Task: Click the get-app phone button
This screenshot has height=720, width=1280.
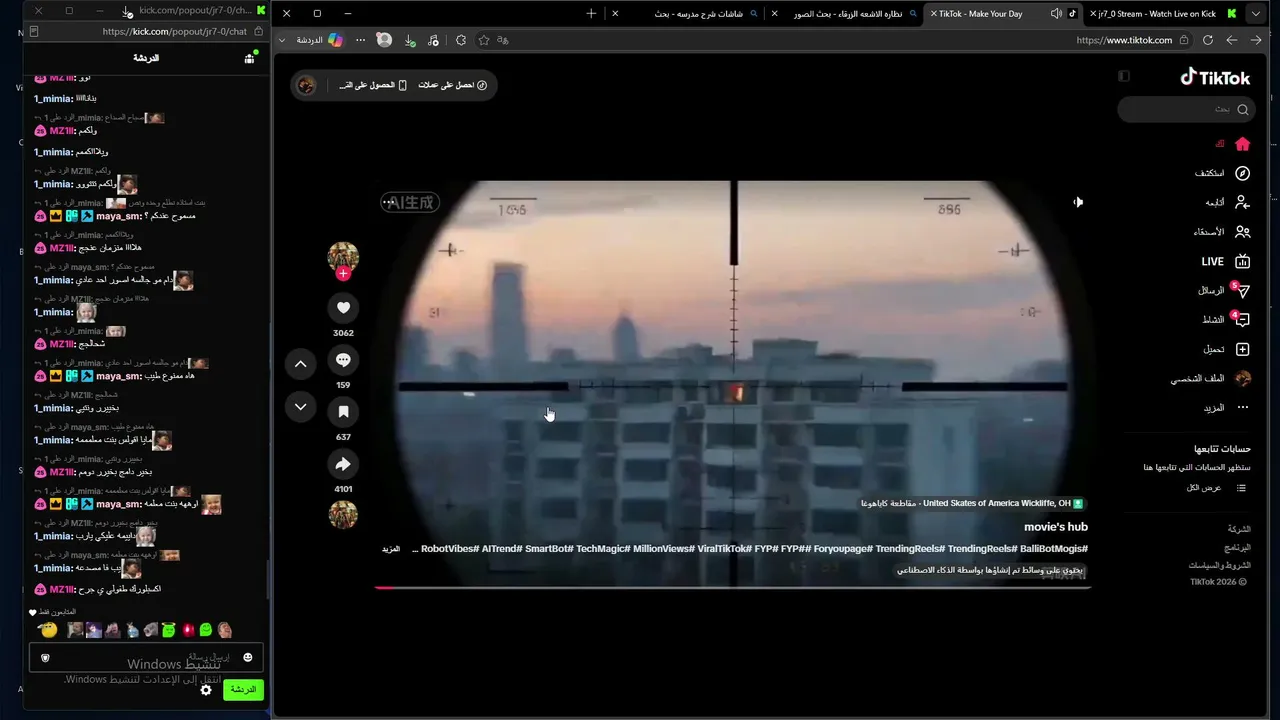Action: (x=373, y=85)
